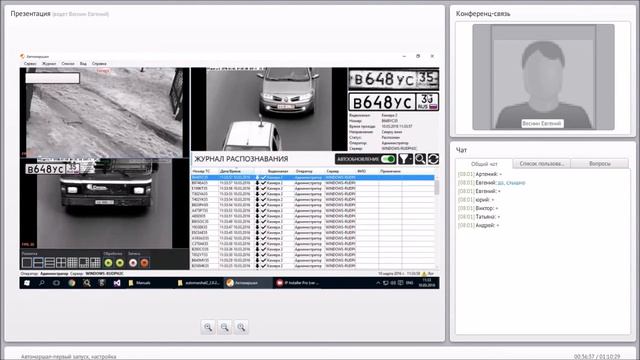This screenshot has height=360, width=640.
Task: Open the Журнал menu
Action: 49,64
